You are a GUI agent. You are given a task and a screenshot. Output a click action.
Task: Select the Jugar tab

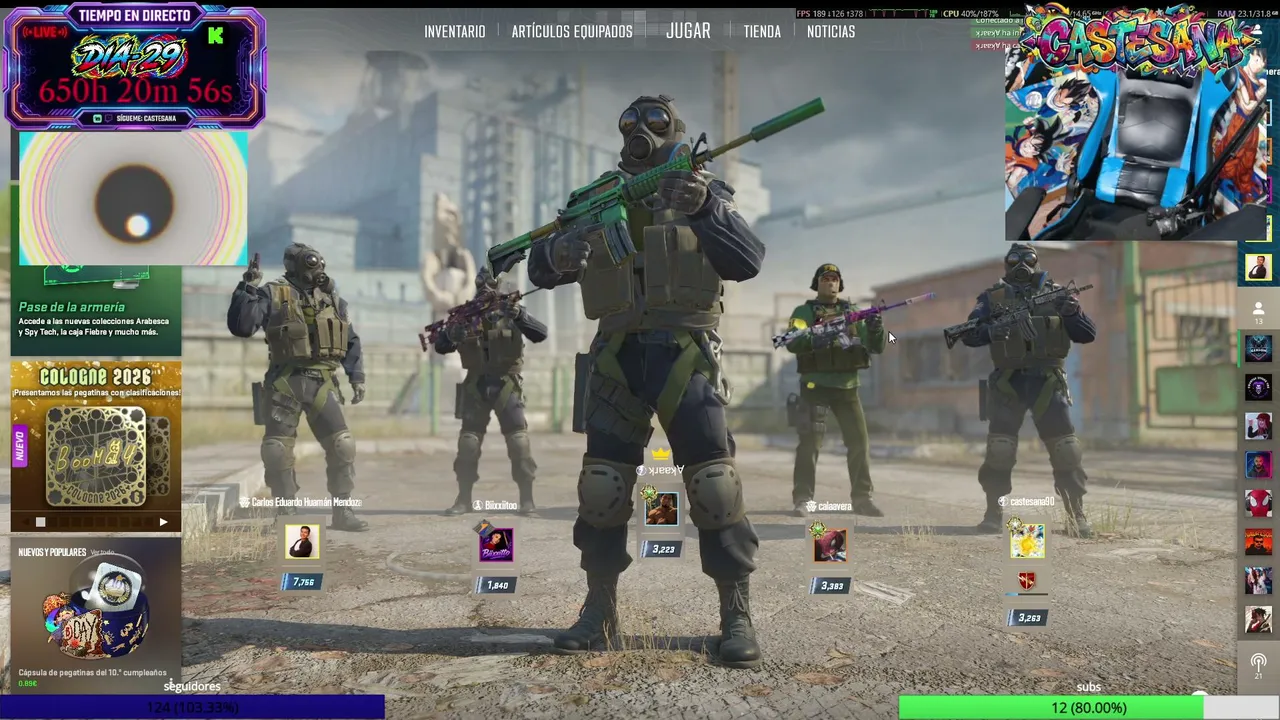tap(688, 31)
